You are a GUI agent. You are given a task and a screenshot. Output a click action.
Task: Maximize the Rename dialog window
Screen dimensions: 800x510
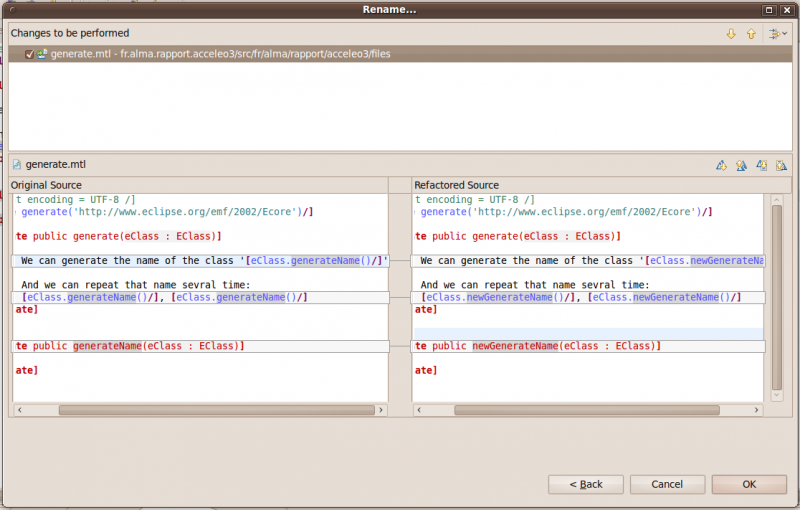coord(770,9)
